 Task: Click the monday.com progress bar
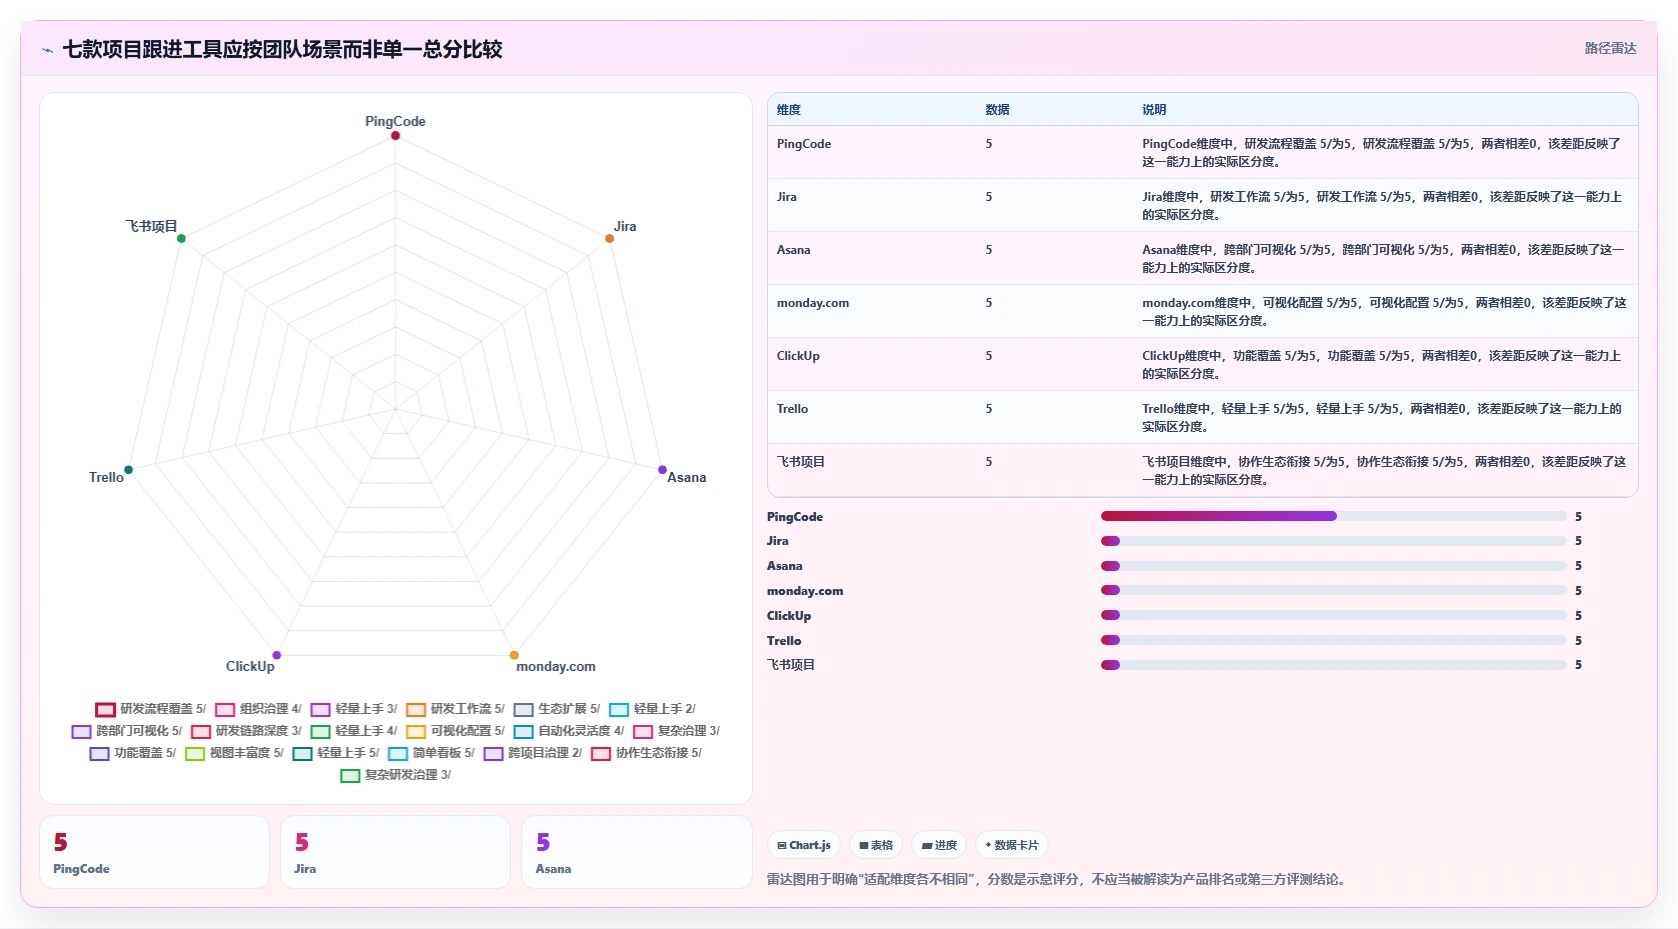coord(1333,591)
